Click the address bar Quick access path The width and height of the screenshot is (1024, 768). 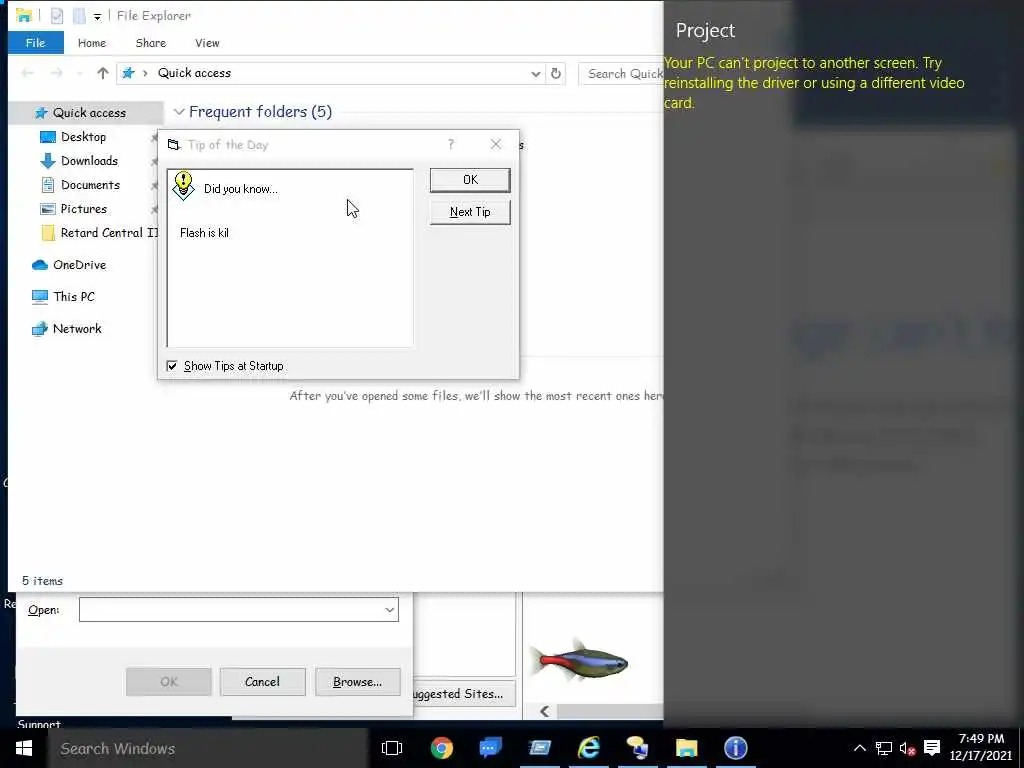(x=194, y=73)
